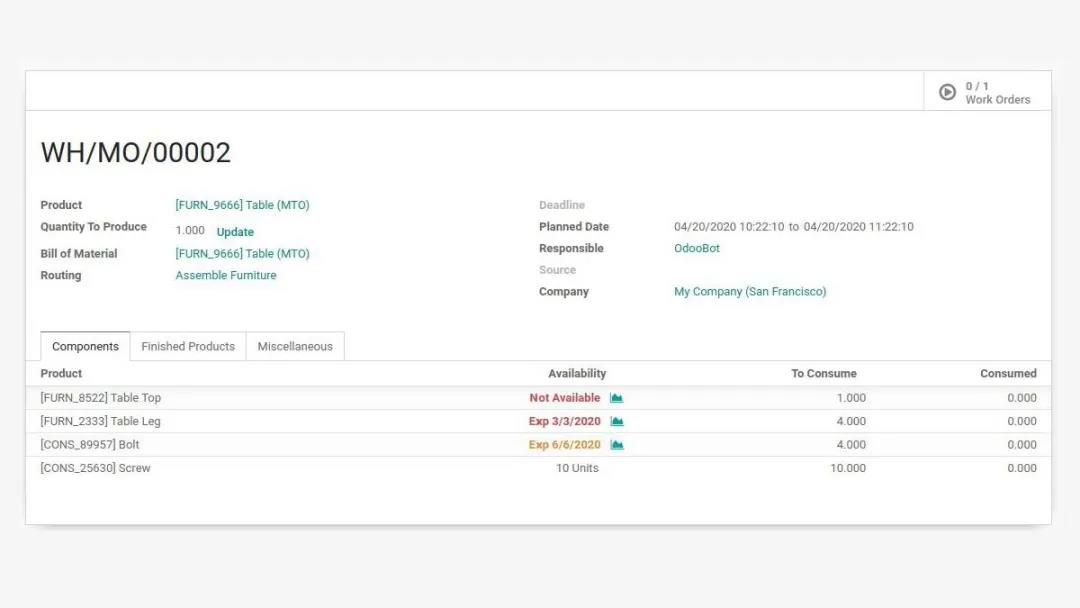Open Bill of Material [FURN_9666] Table link
Image resolution: width=1080 pixels, height=608 pixels.
coord(242,253)
